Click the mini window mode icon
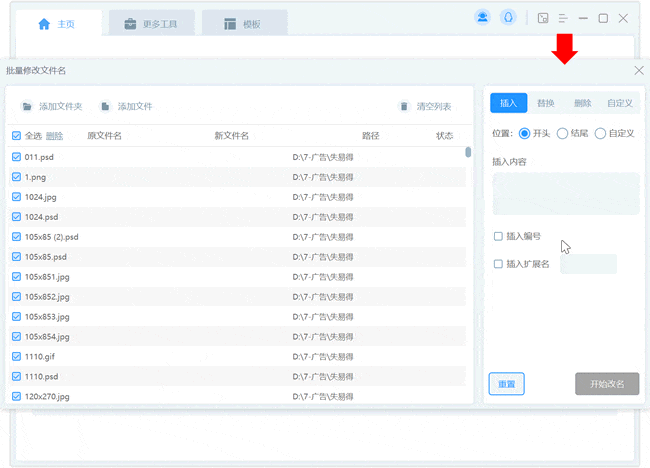 (543, 18)
